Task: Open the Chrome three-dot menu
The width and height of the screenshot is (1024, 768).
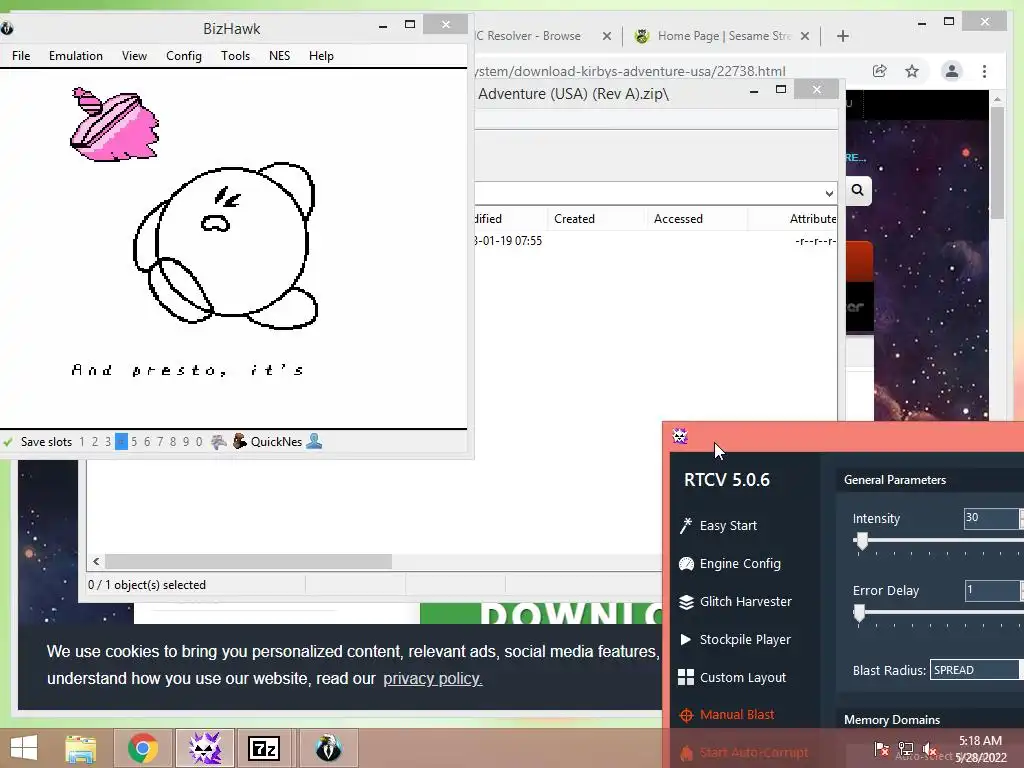Action: click(x=984, y=71)
